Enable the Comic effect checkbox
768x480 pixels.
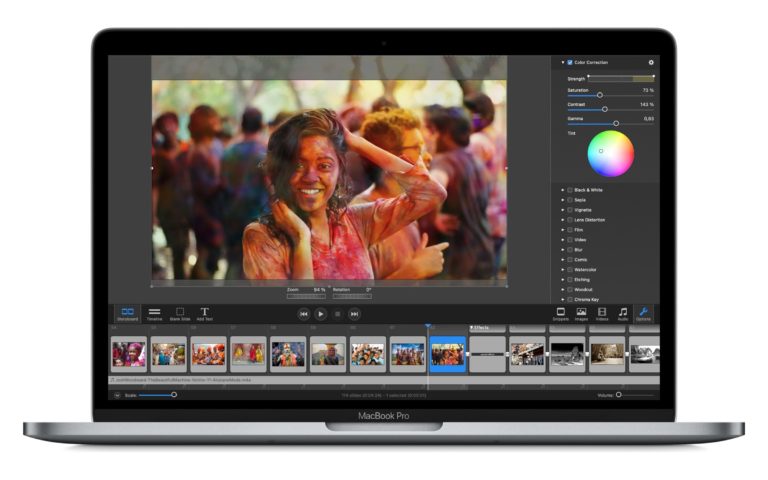[570, 260]
